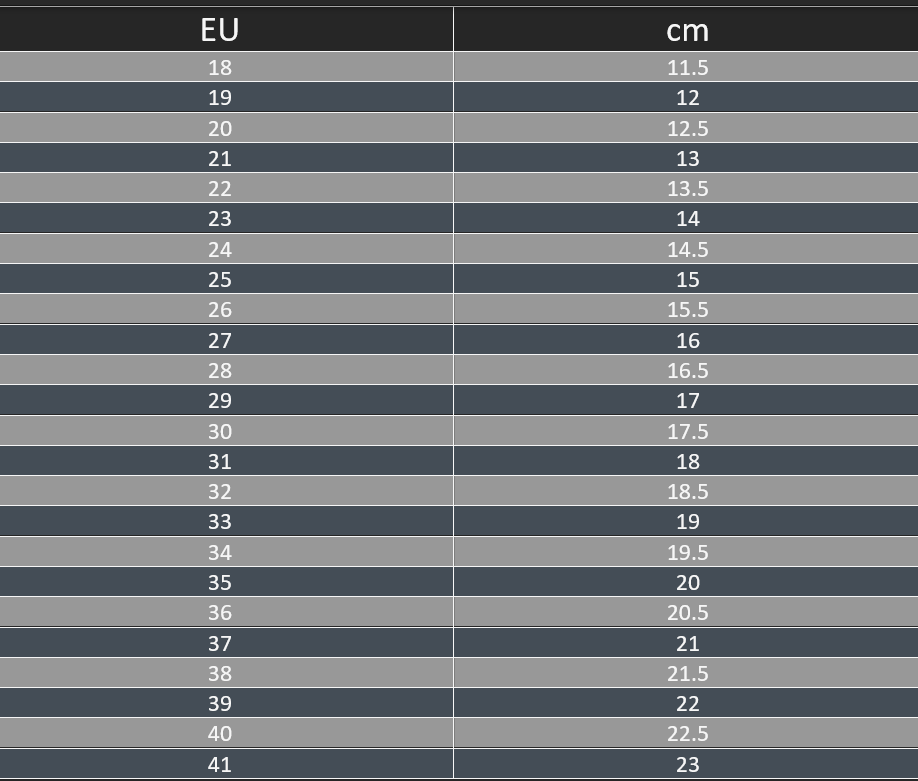The image size is (918, 781).
Task: Click EU size 24 cell
Action: click(220, 249)
